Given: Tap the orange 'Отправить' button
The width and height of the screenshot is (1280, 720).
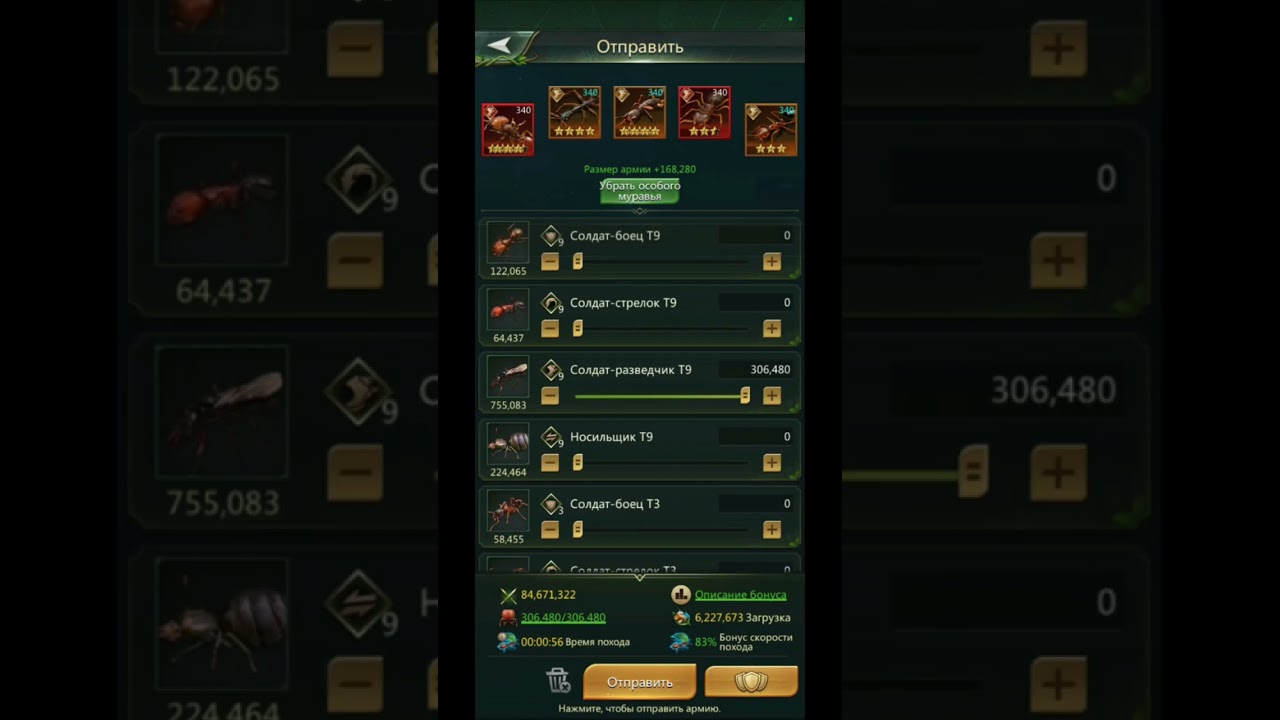Looking at the screenshot, I should click(640, 682).
